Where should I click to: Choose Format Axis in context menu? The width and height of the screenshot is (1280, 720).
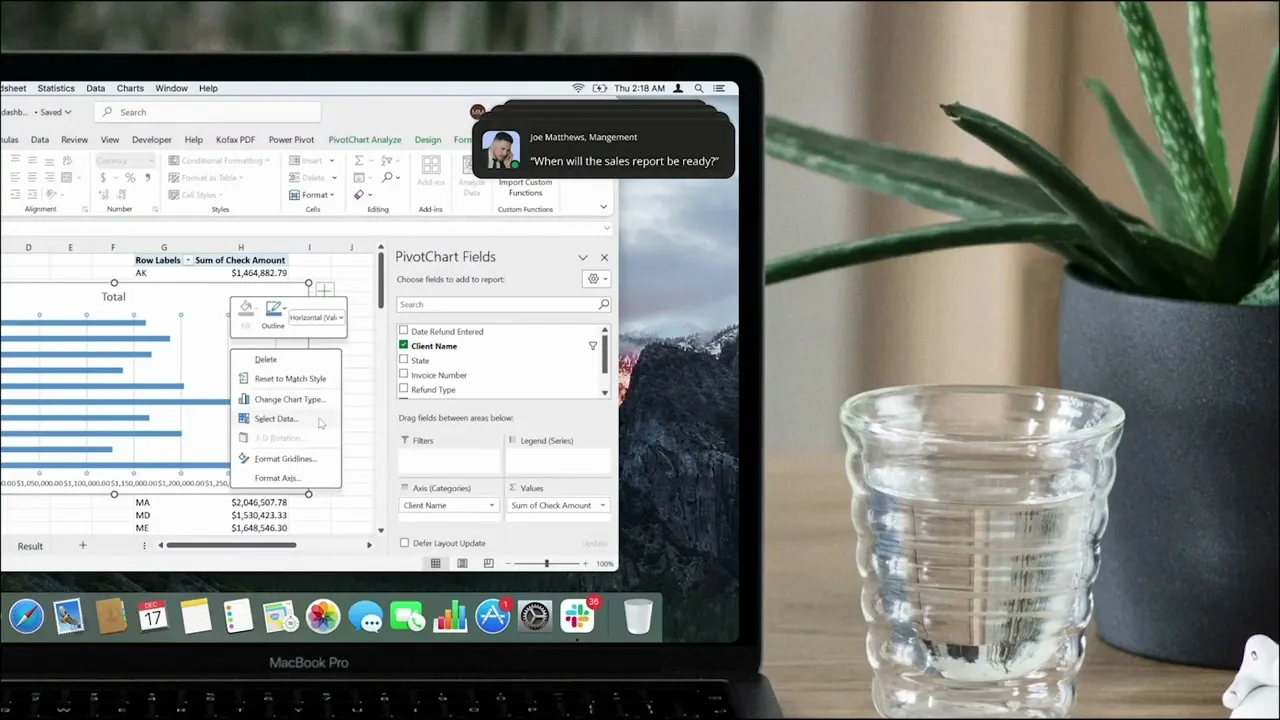(277, 478)
